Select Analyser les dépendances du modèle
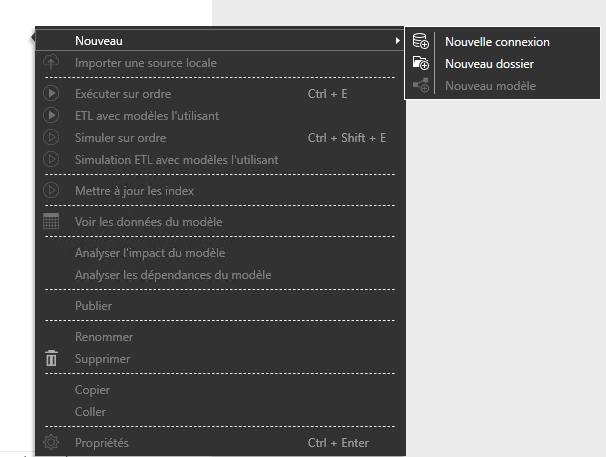Screen dimensions: 606x457 pos(173,275)
